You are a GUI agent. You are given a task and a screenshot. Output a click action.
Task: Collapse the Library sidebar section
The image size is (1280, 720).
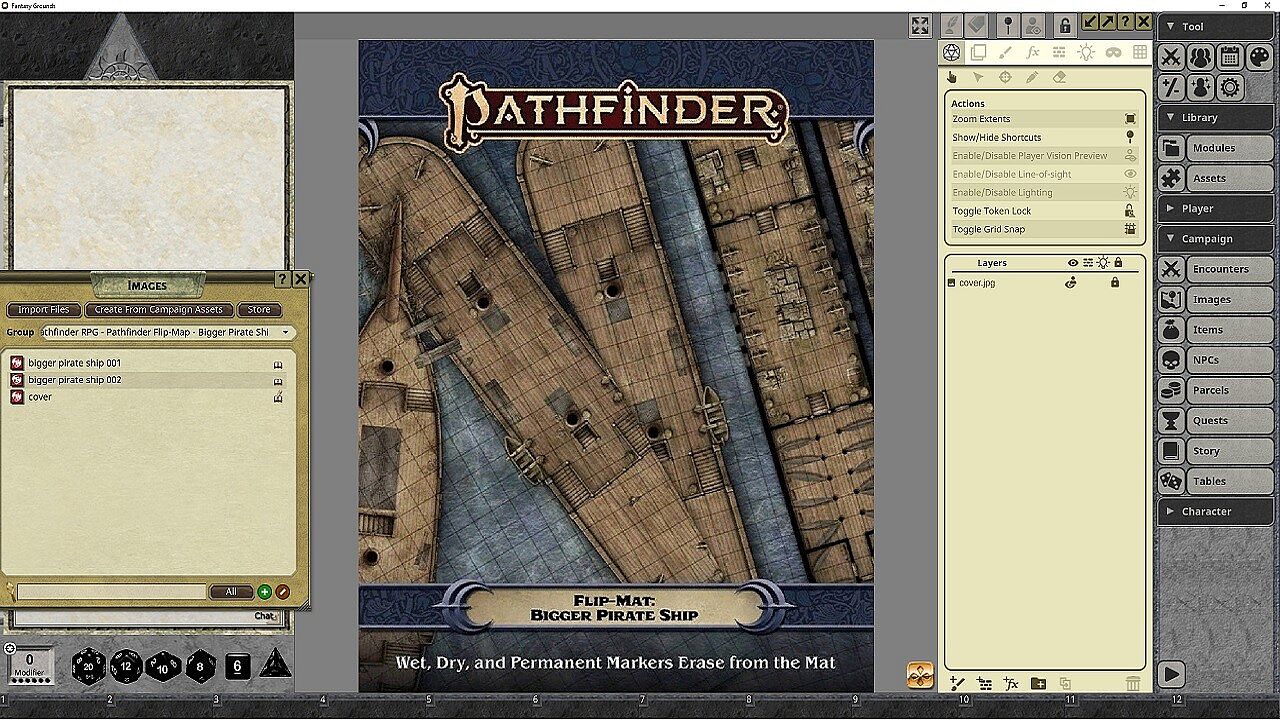(x=1216, y=118)
